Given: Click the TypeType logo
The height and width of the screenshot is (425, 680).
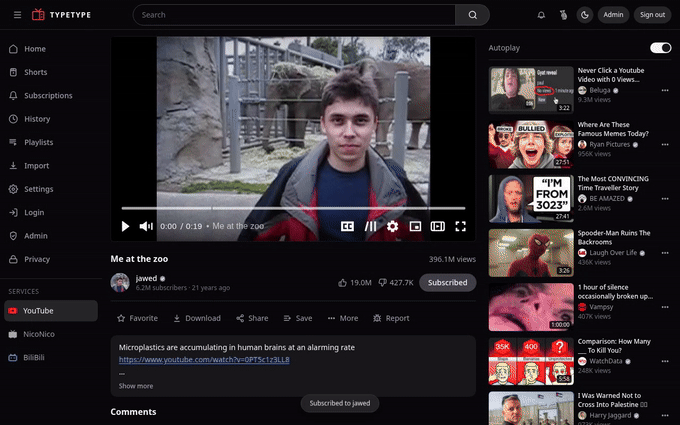Looking at the screenshot, I should 61,15.
